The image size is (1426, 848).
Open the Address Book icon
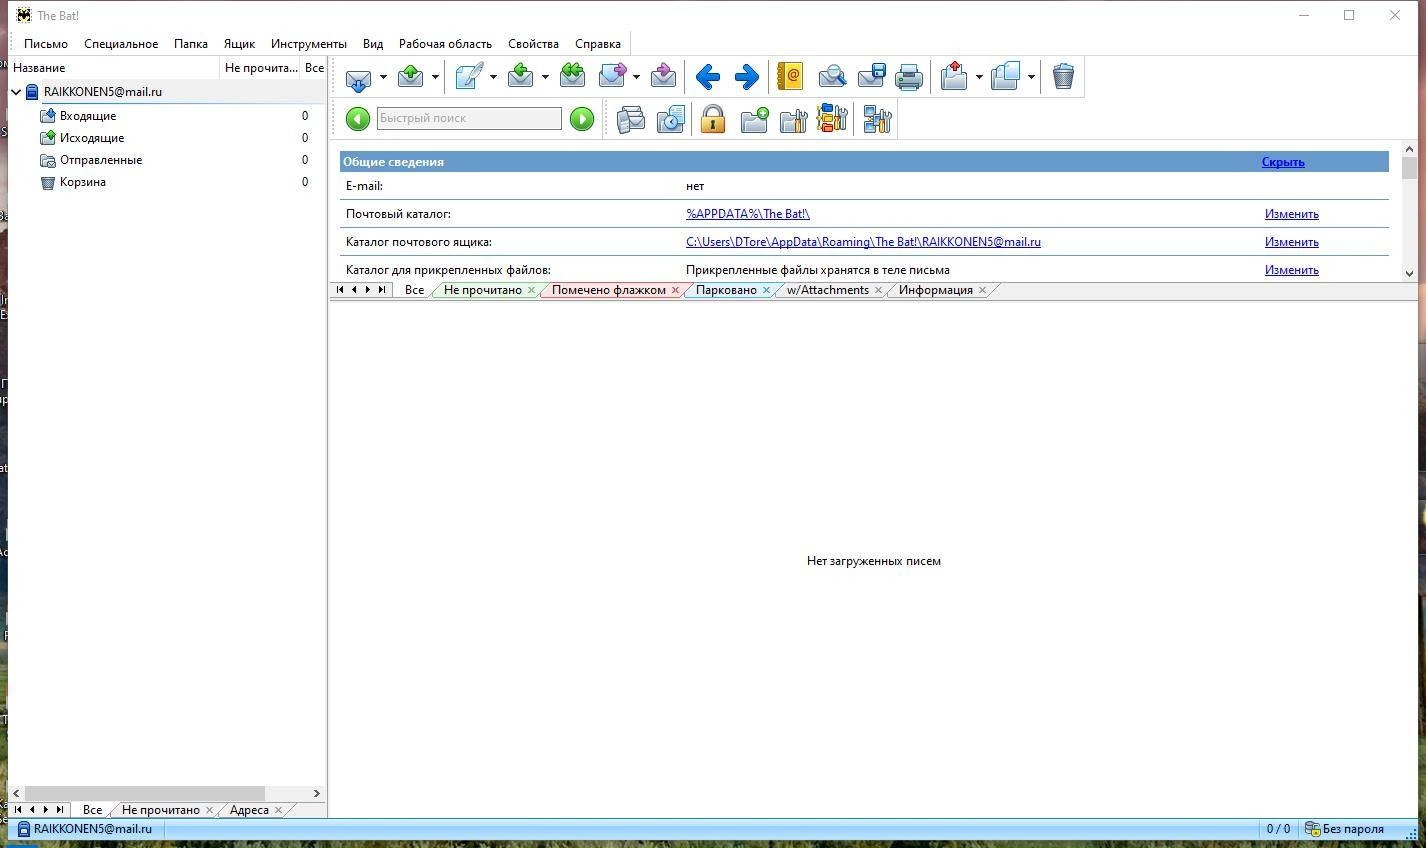[790, 77]
